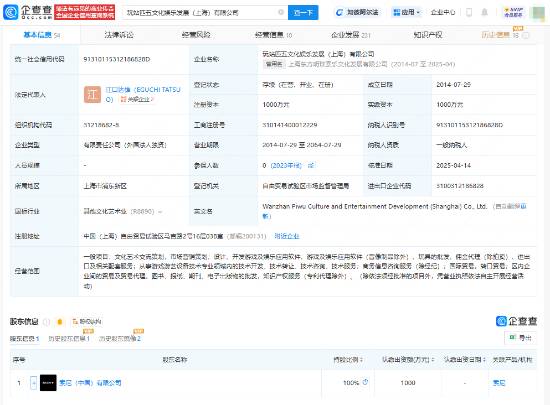Select the 股东信息 1 sub-tab

coord(24,339)
